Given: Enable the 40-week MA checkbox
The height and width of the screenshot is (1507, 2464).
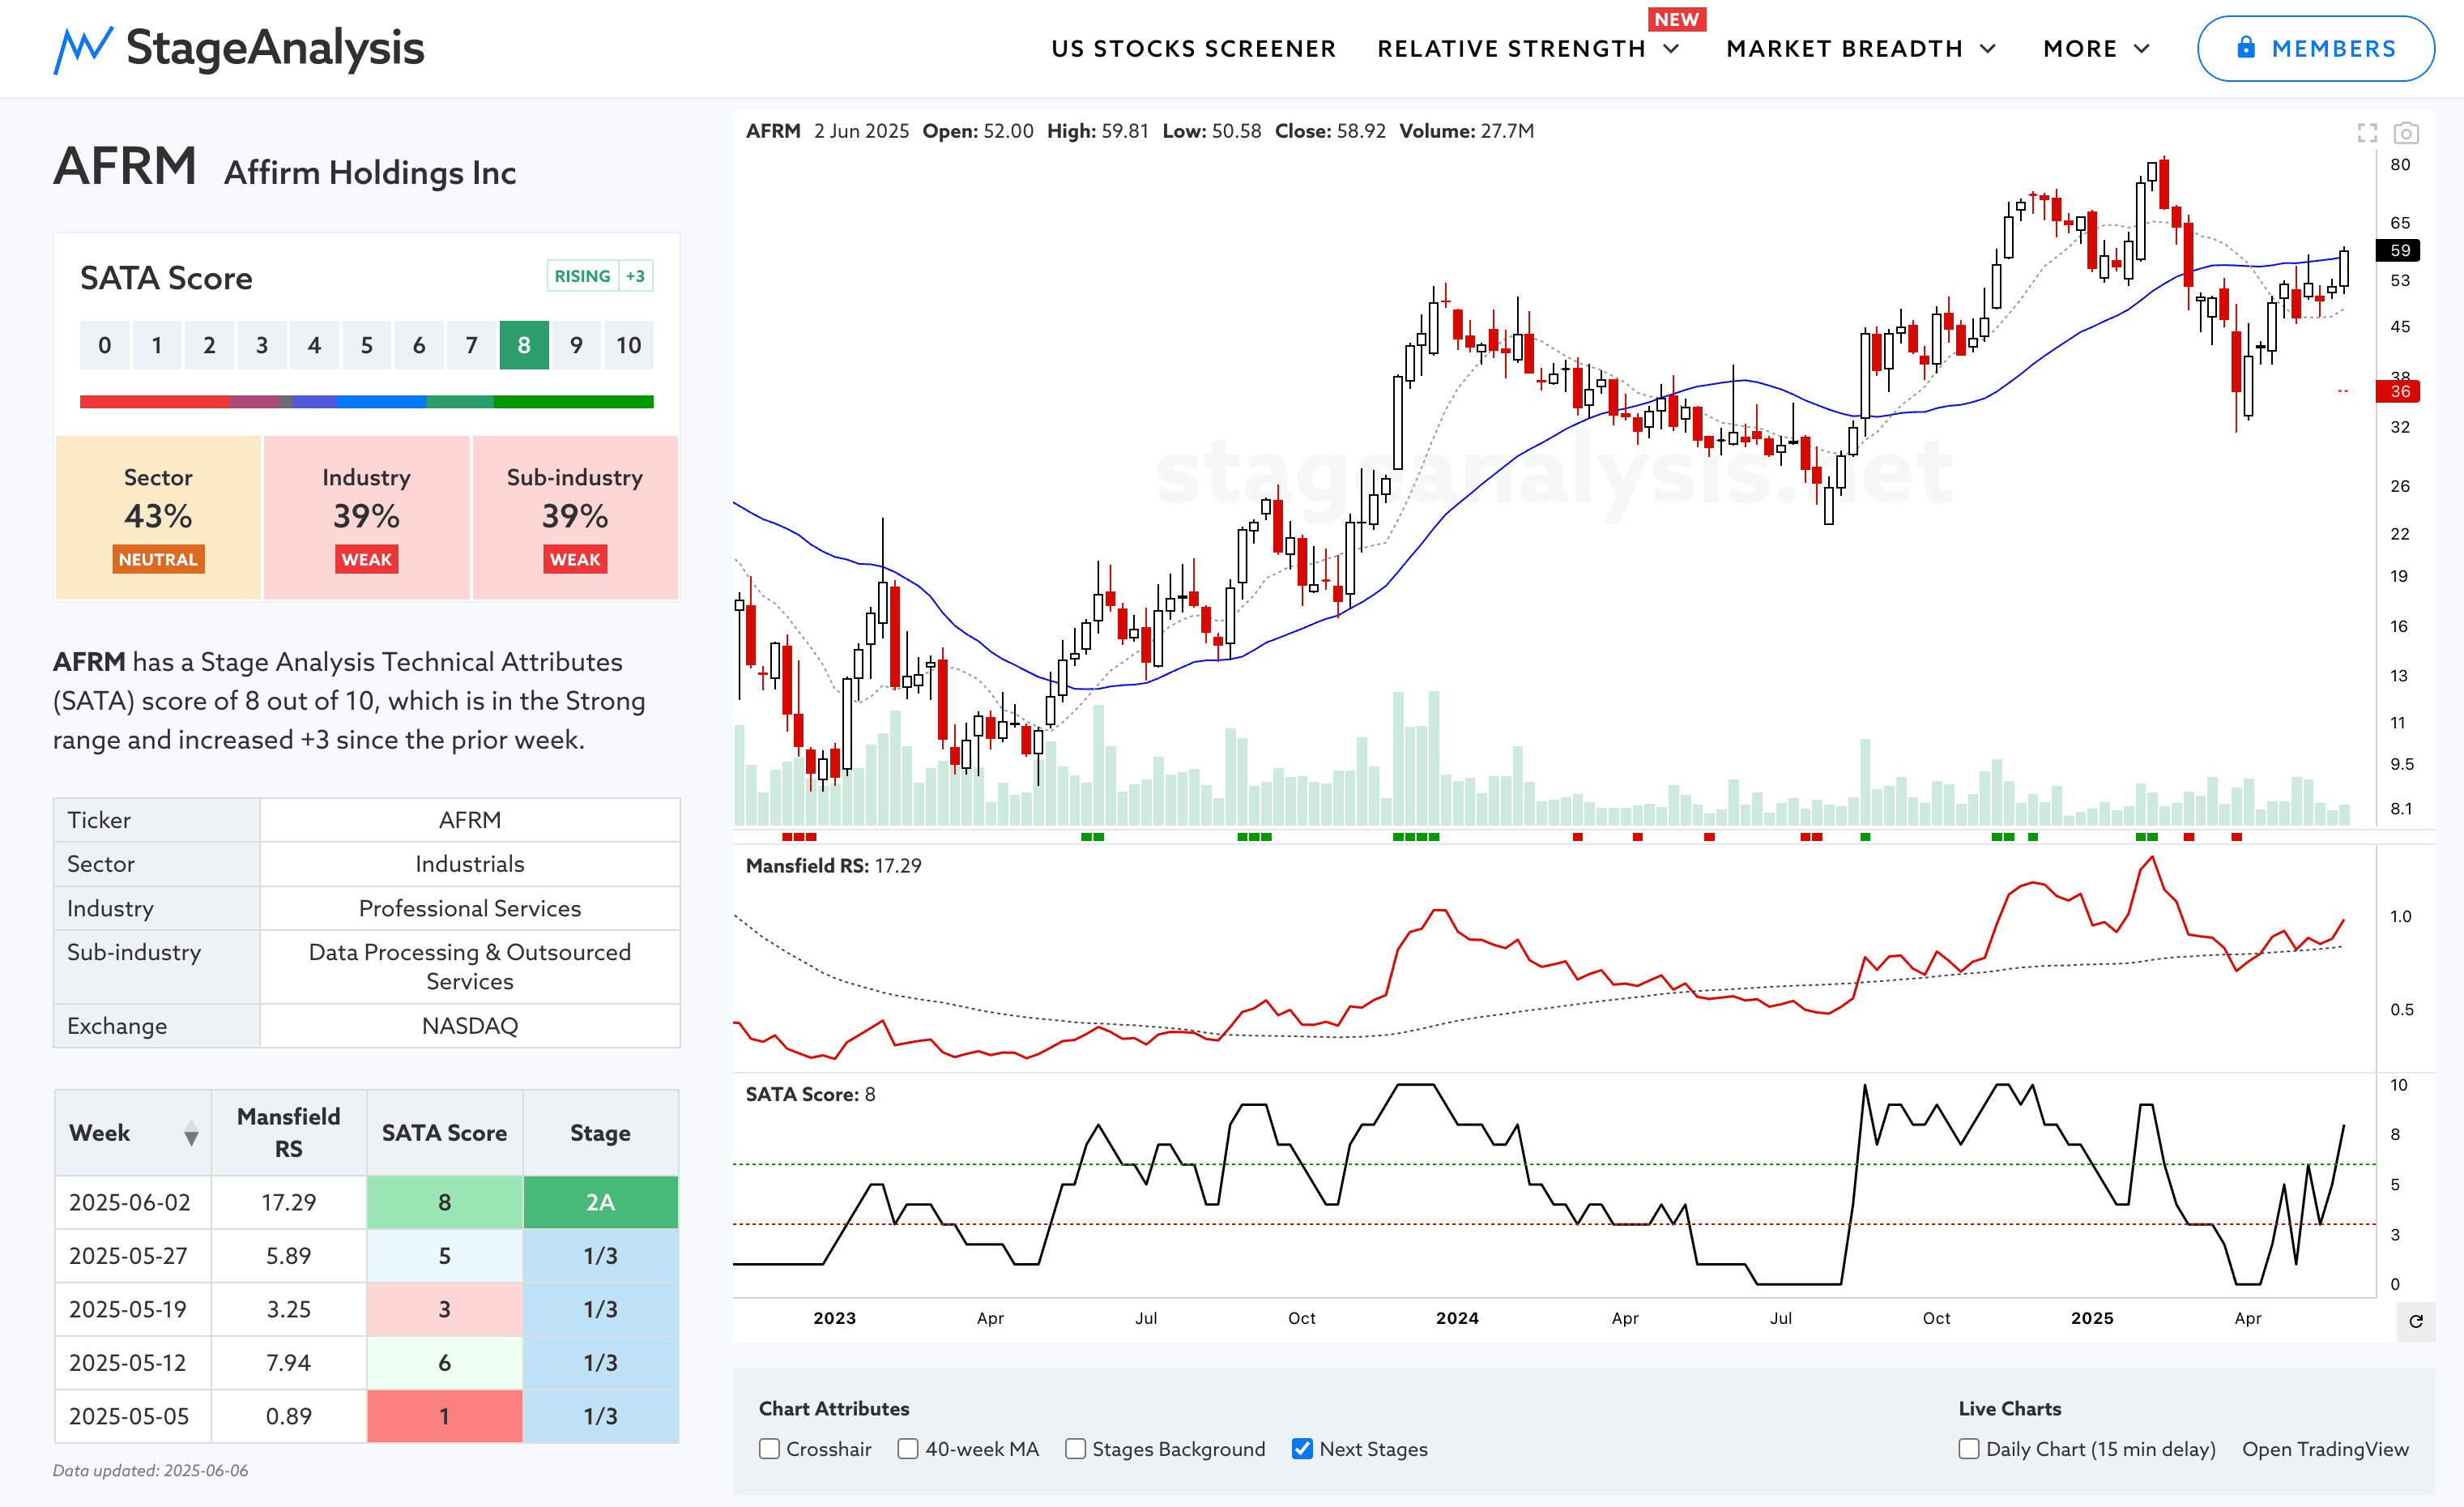Looking at the screenshot, I should pyautogui.click(x=908, y=1449).
